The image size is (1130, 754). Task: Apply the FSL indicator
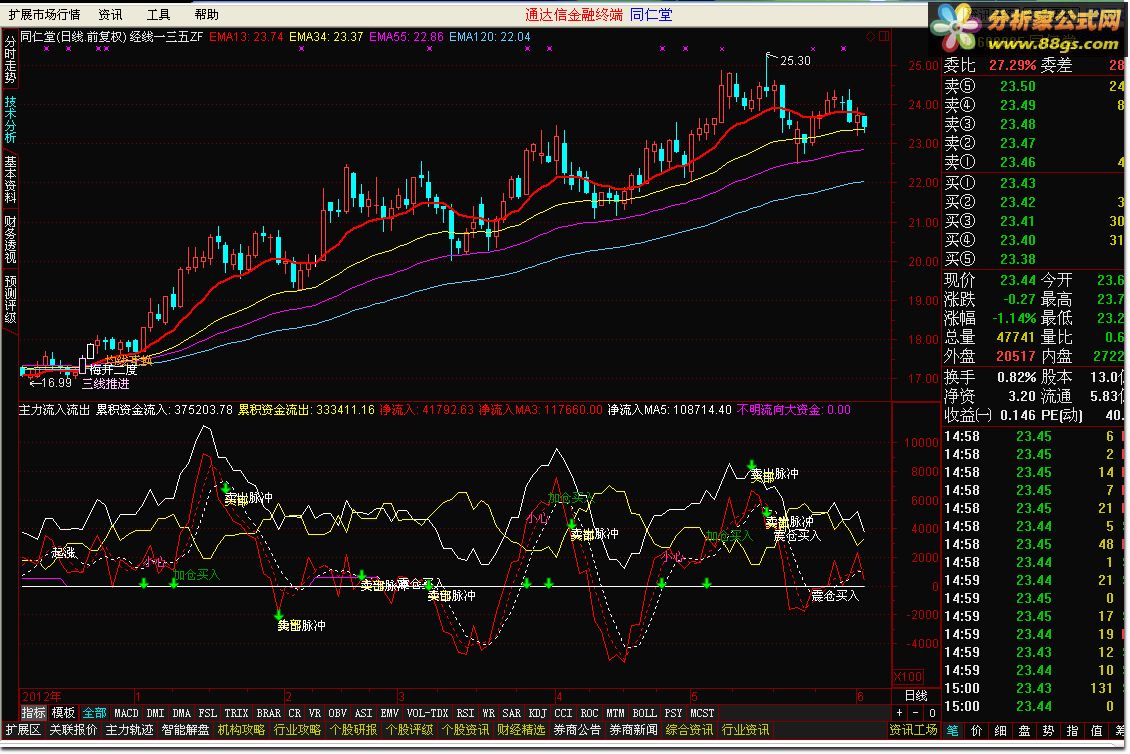click(x=208, y=713)
